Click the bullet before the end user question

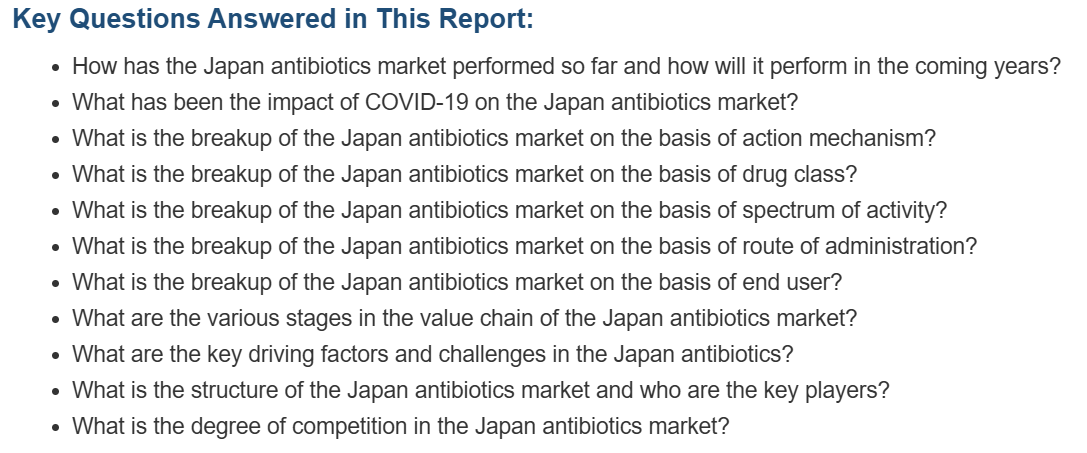[56, 284]
